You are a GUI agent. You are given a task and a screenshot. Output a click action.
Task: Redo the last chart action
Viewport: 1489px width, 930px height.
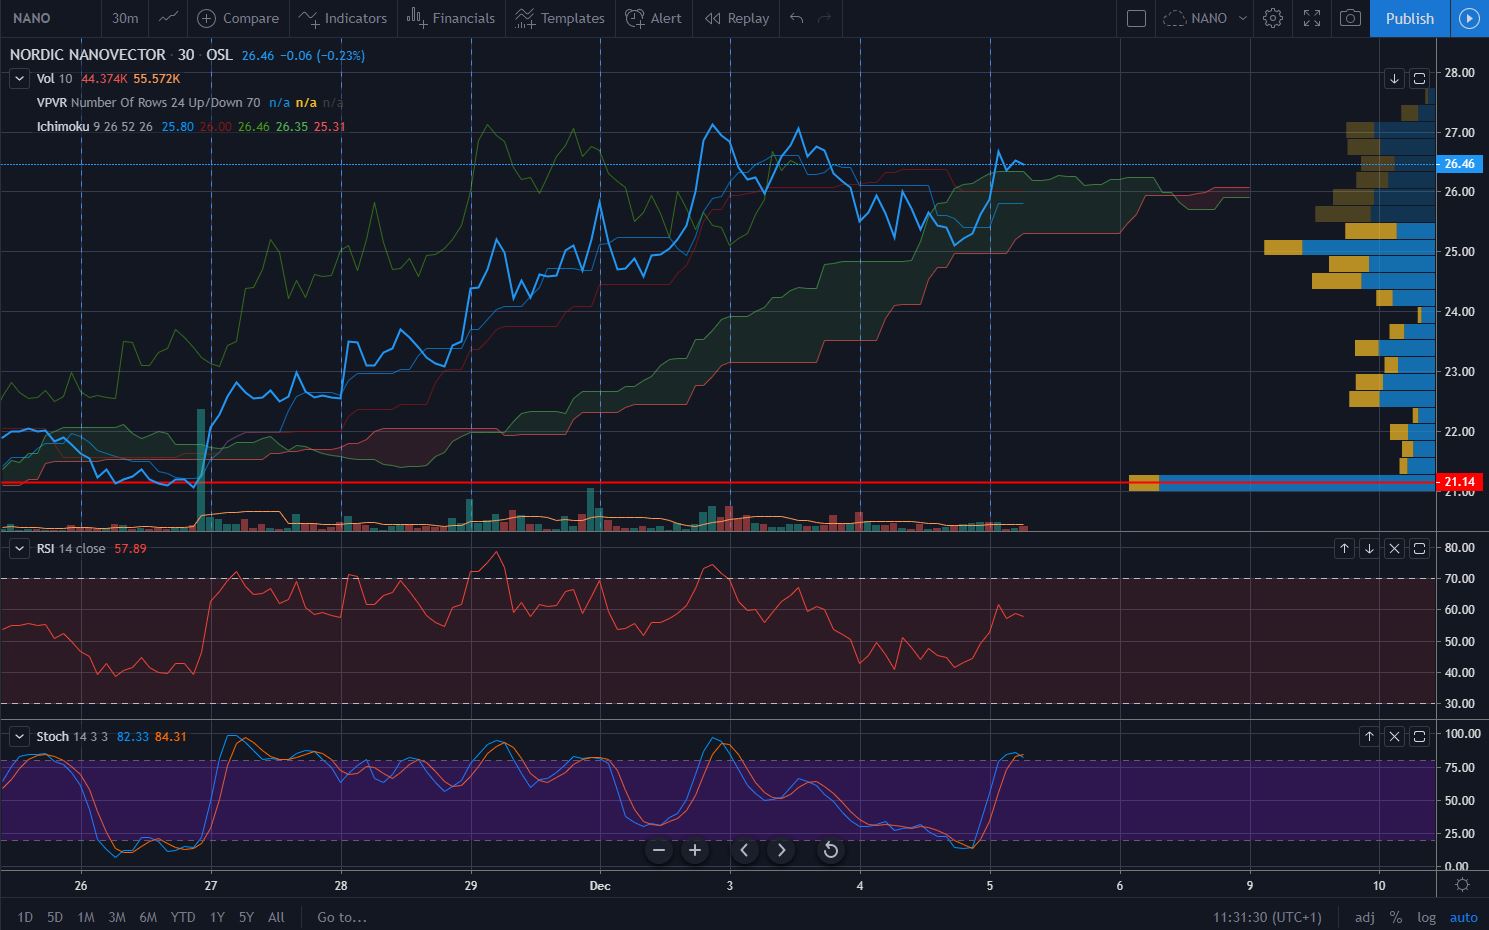[x=825, y=18]
